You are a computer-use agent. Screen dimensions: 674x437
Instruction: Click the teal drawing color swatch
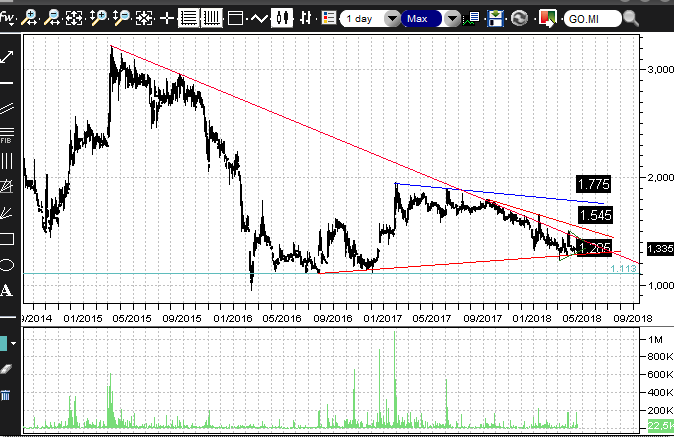(x=3, y=343)
